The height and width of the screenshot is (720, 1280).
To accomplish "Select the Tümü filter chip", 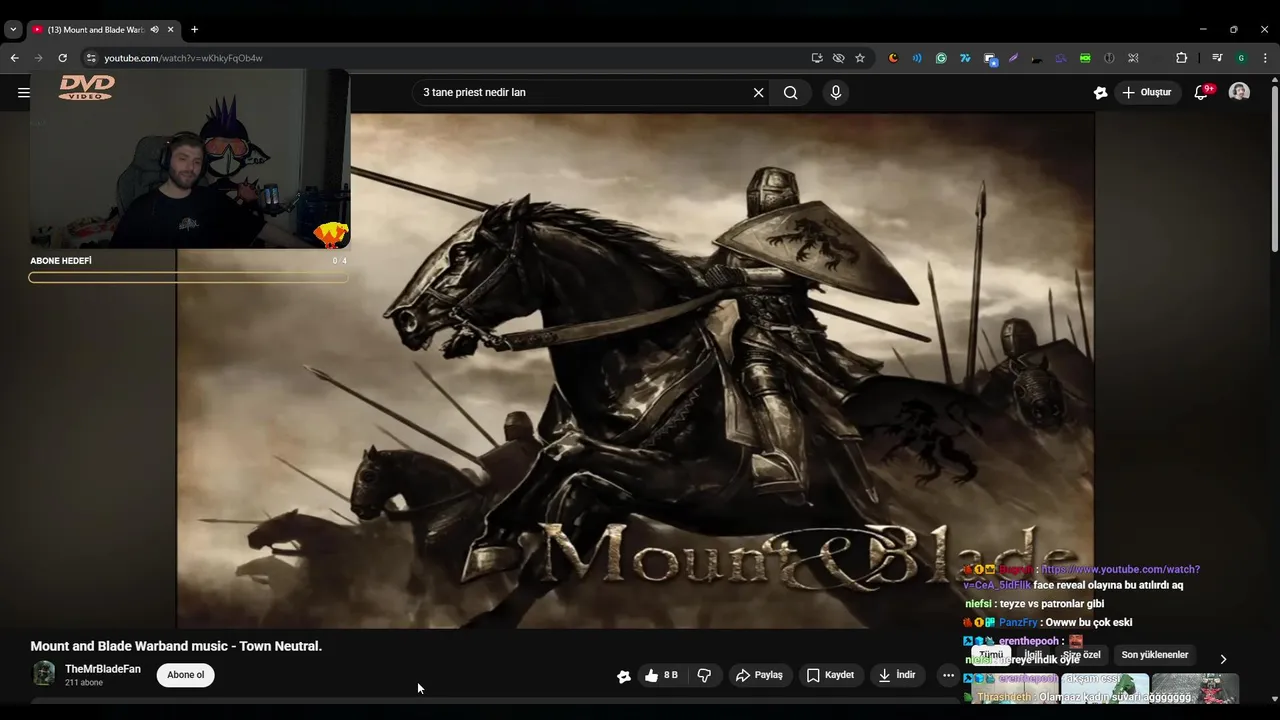I will point(991,655).
